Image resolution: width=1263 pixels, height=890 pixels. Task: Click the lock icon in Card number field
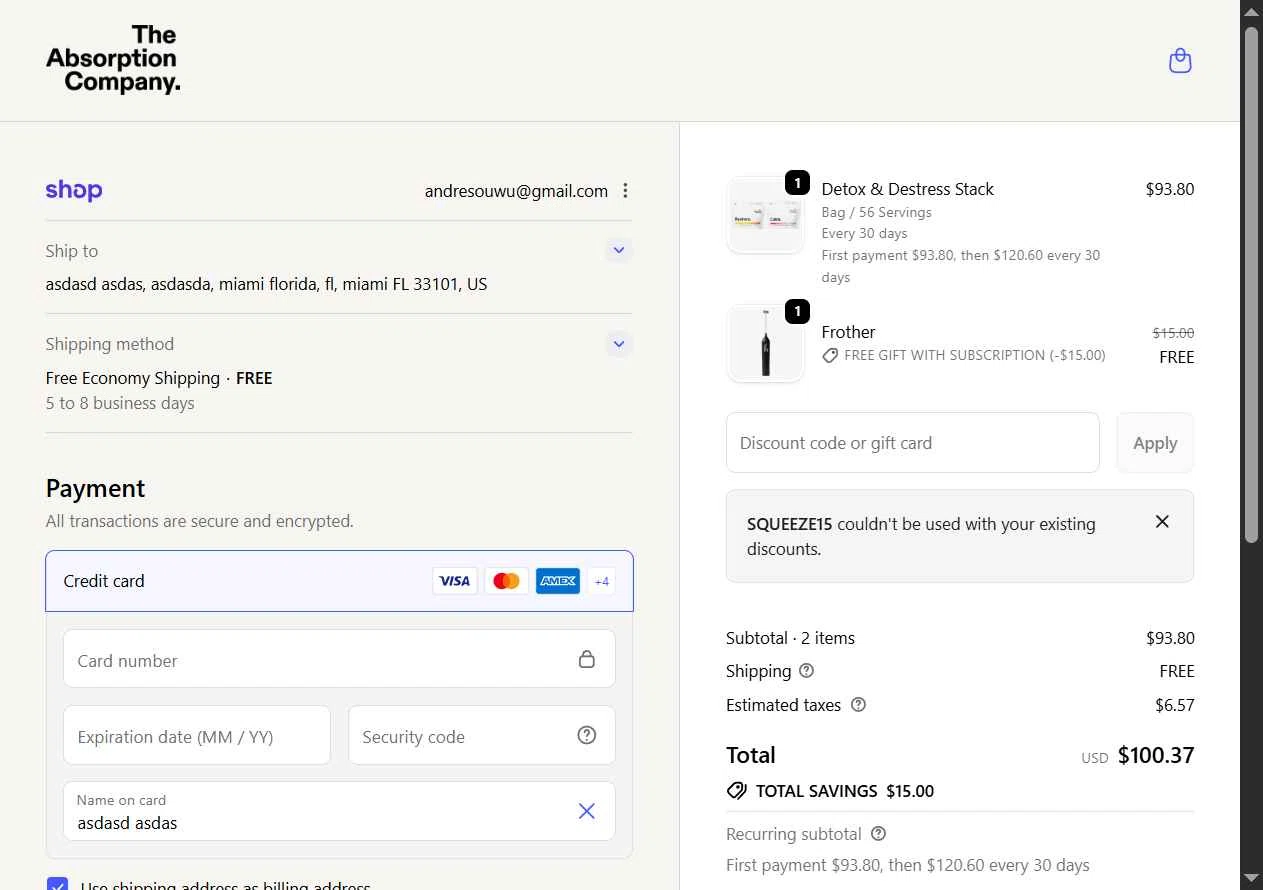587,659
